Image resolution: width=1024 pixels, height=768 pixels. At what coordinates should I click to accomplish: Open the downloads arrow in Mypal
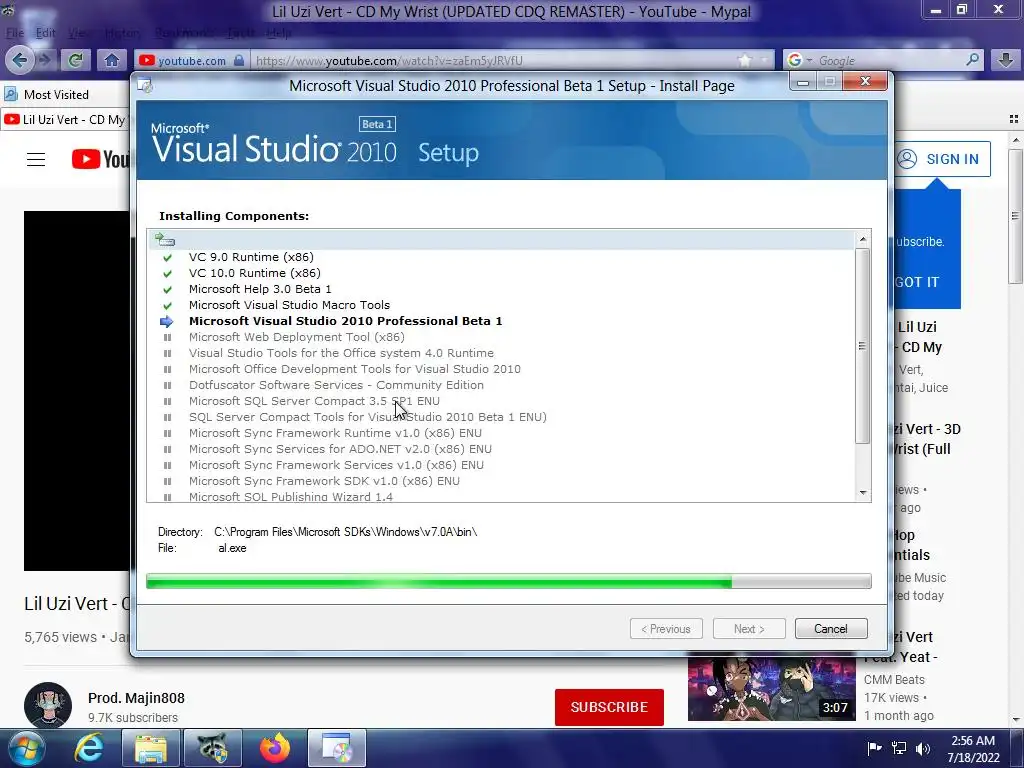pyautogui.click(x=1005, y=61)
